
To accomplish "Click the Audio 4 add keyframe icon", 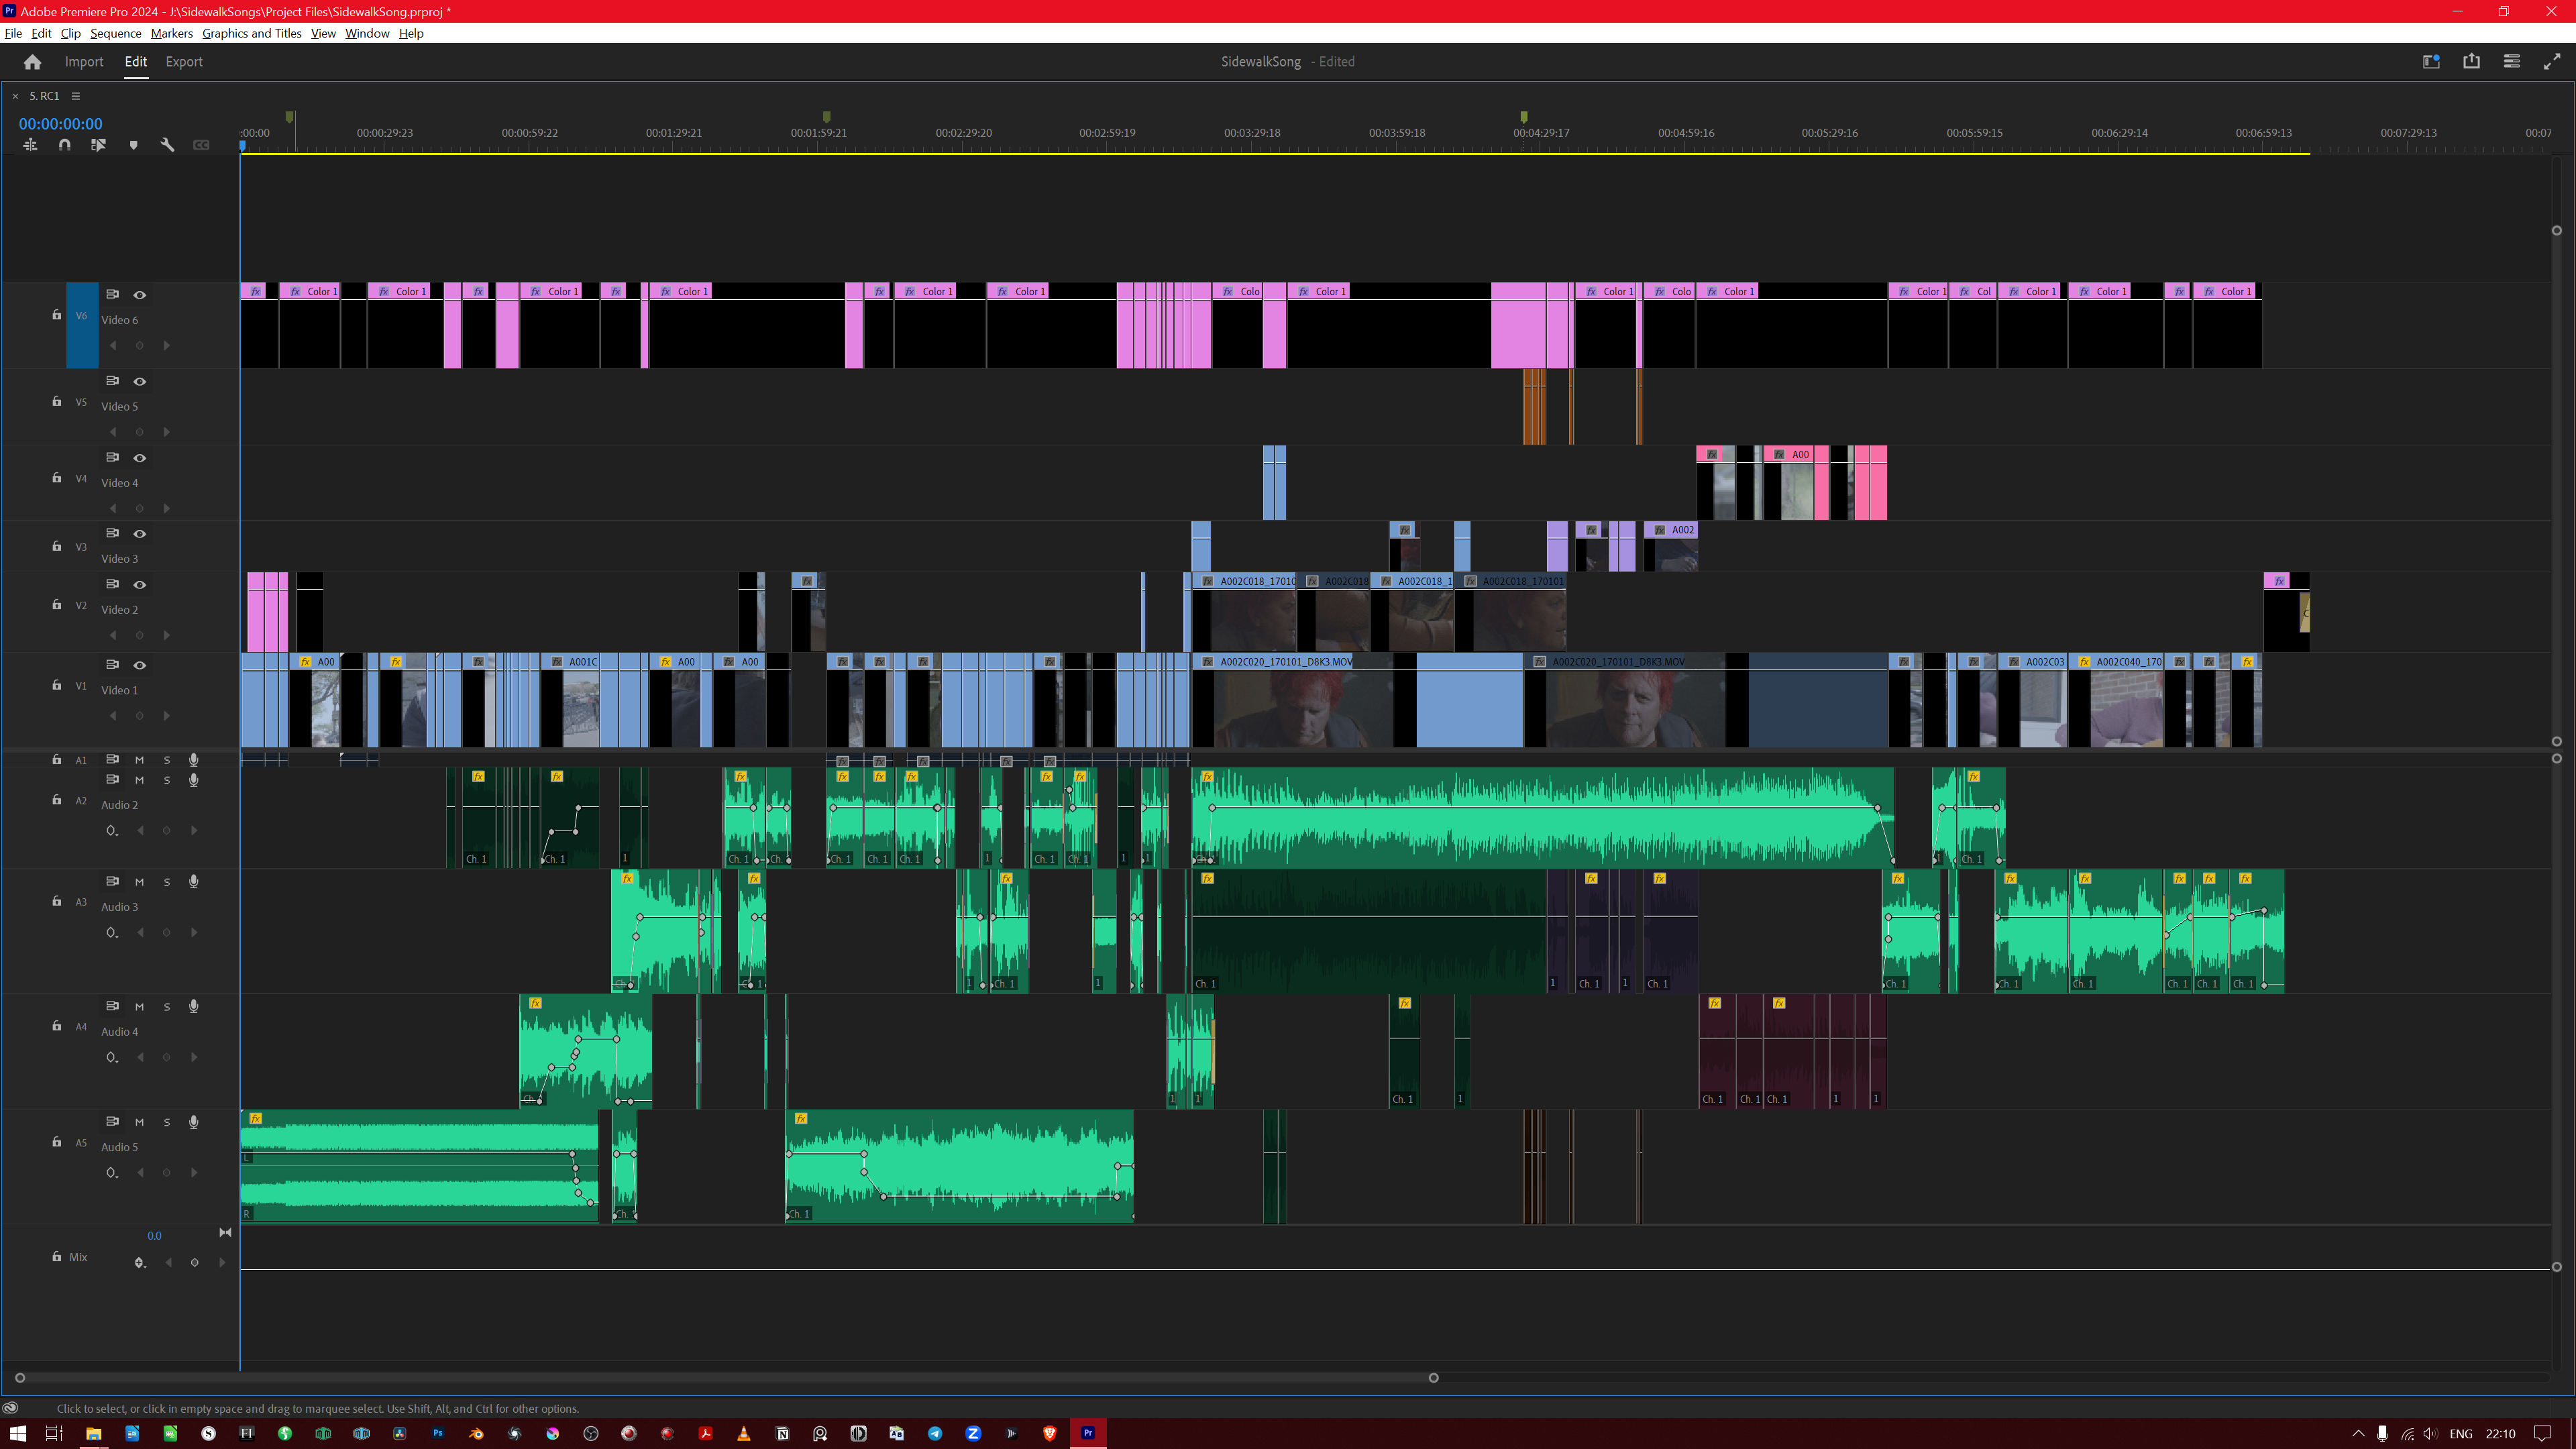I will coord(166,1058).
